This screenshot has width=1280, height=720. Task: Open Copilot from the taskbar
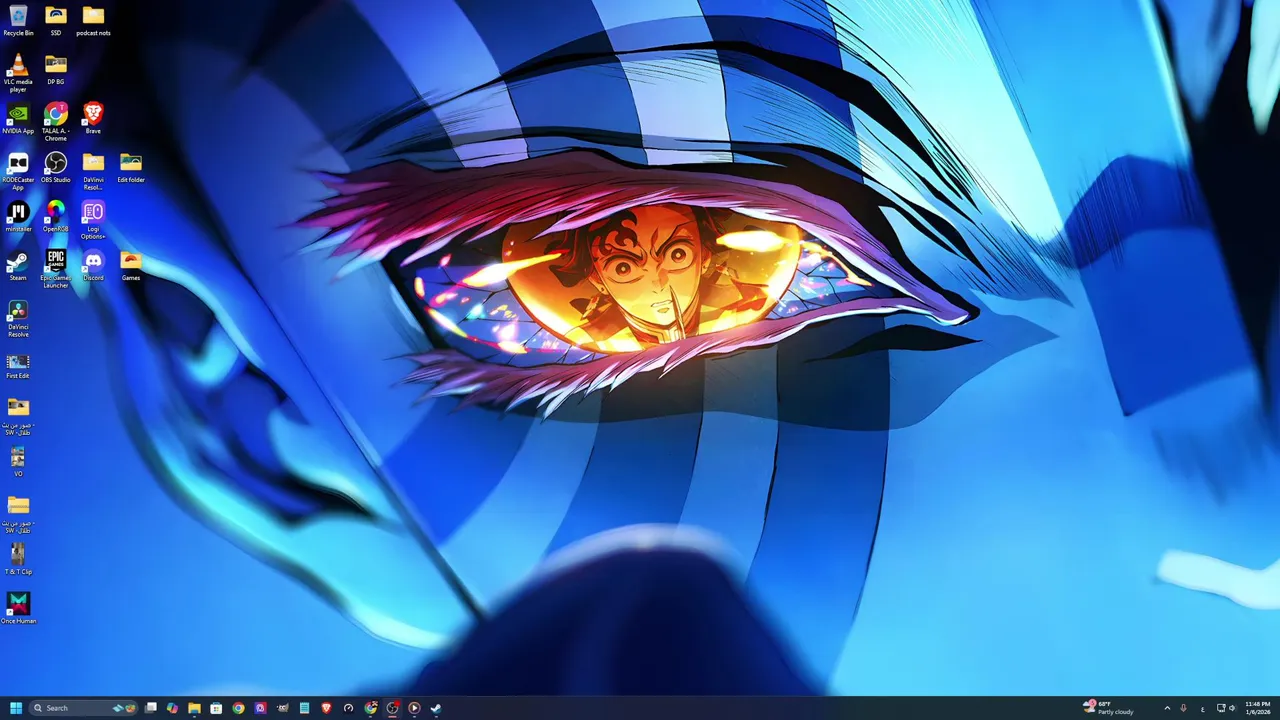point(172,708)
